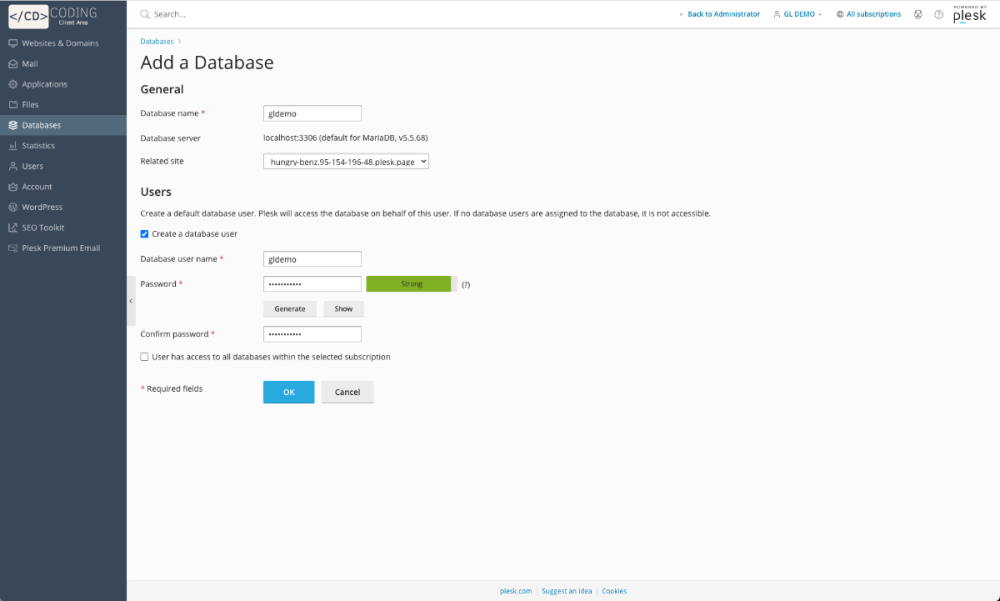The height and width of the screenshot is (601, 1000).
Task: Click the help question mark icon in header
Action: (938, 15)
